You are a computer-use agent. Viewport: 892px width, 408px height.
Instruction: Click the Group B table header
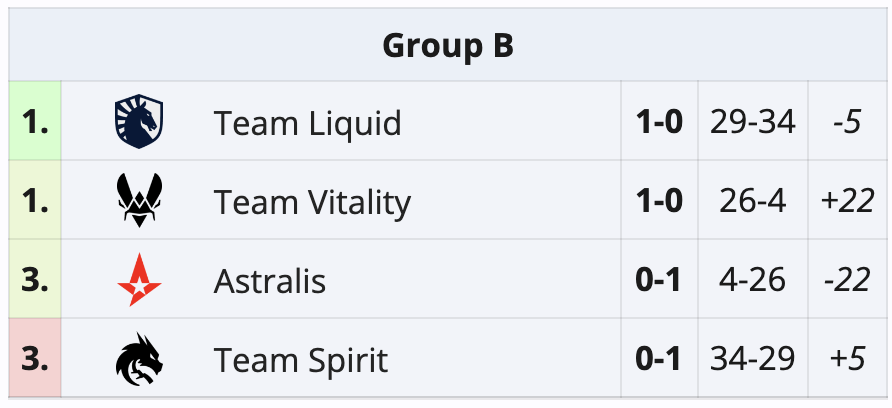(x=448, y=46)
